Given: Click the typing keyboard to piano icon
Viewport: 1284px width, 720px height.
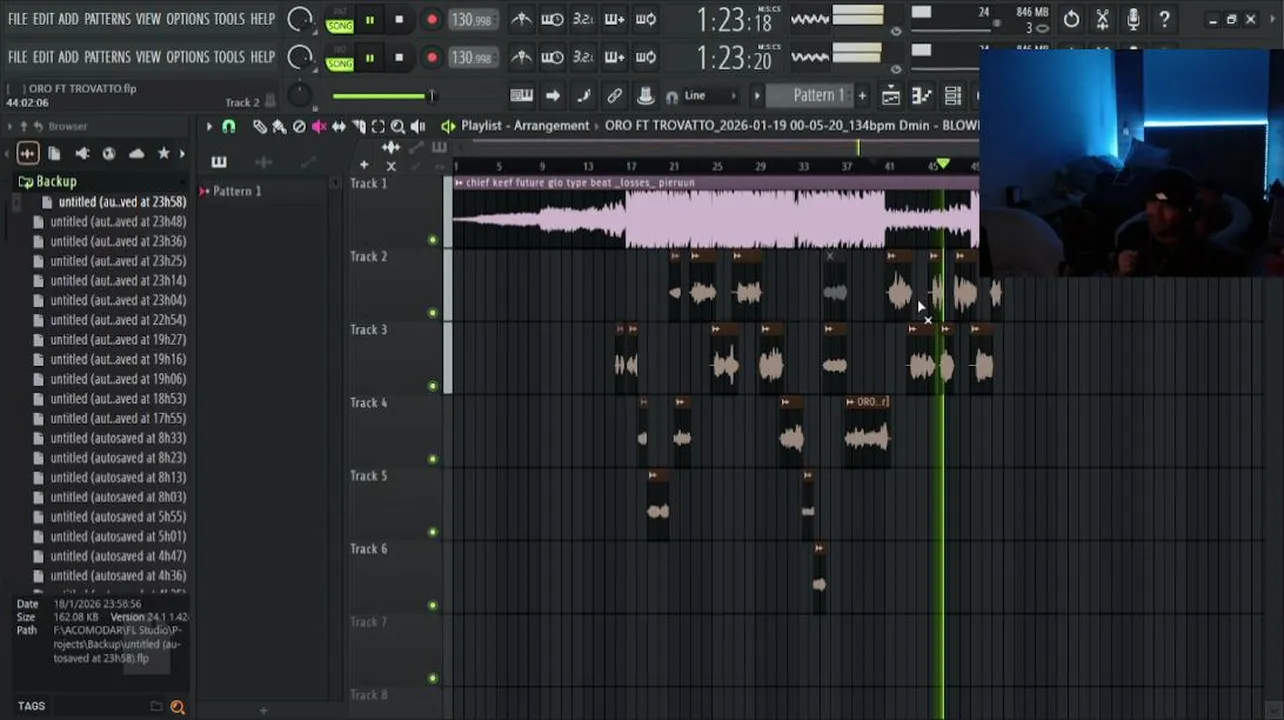Looking at the screenshot, I should coord(521,96).
